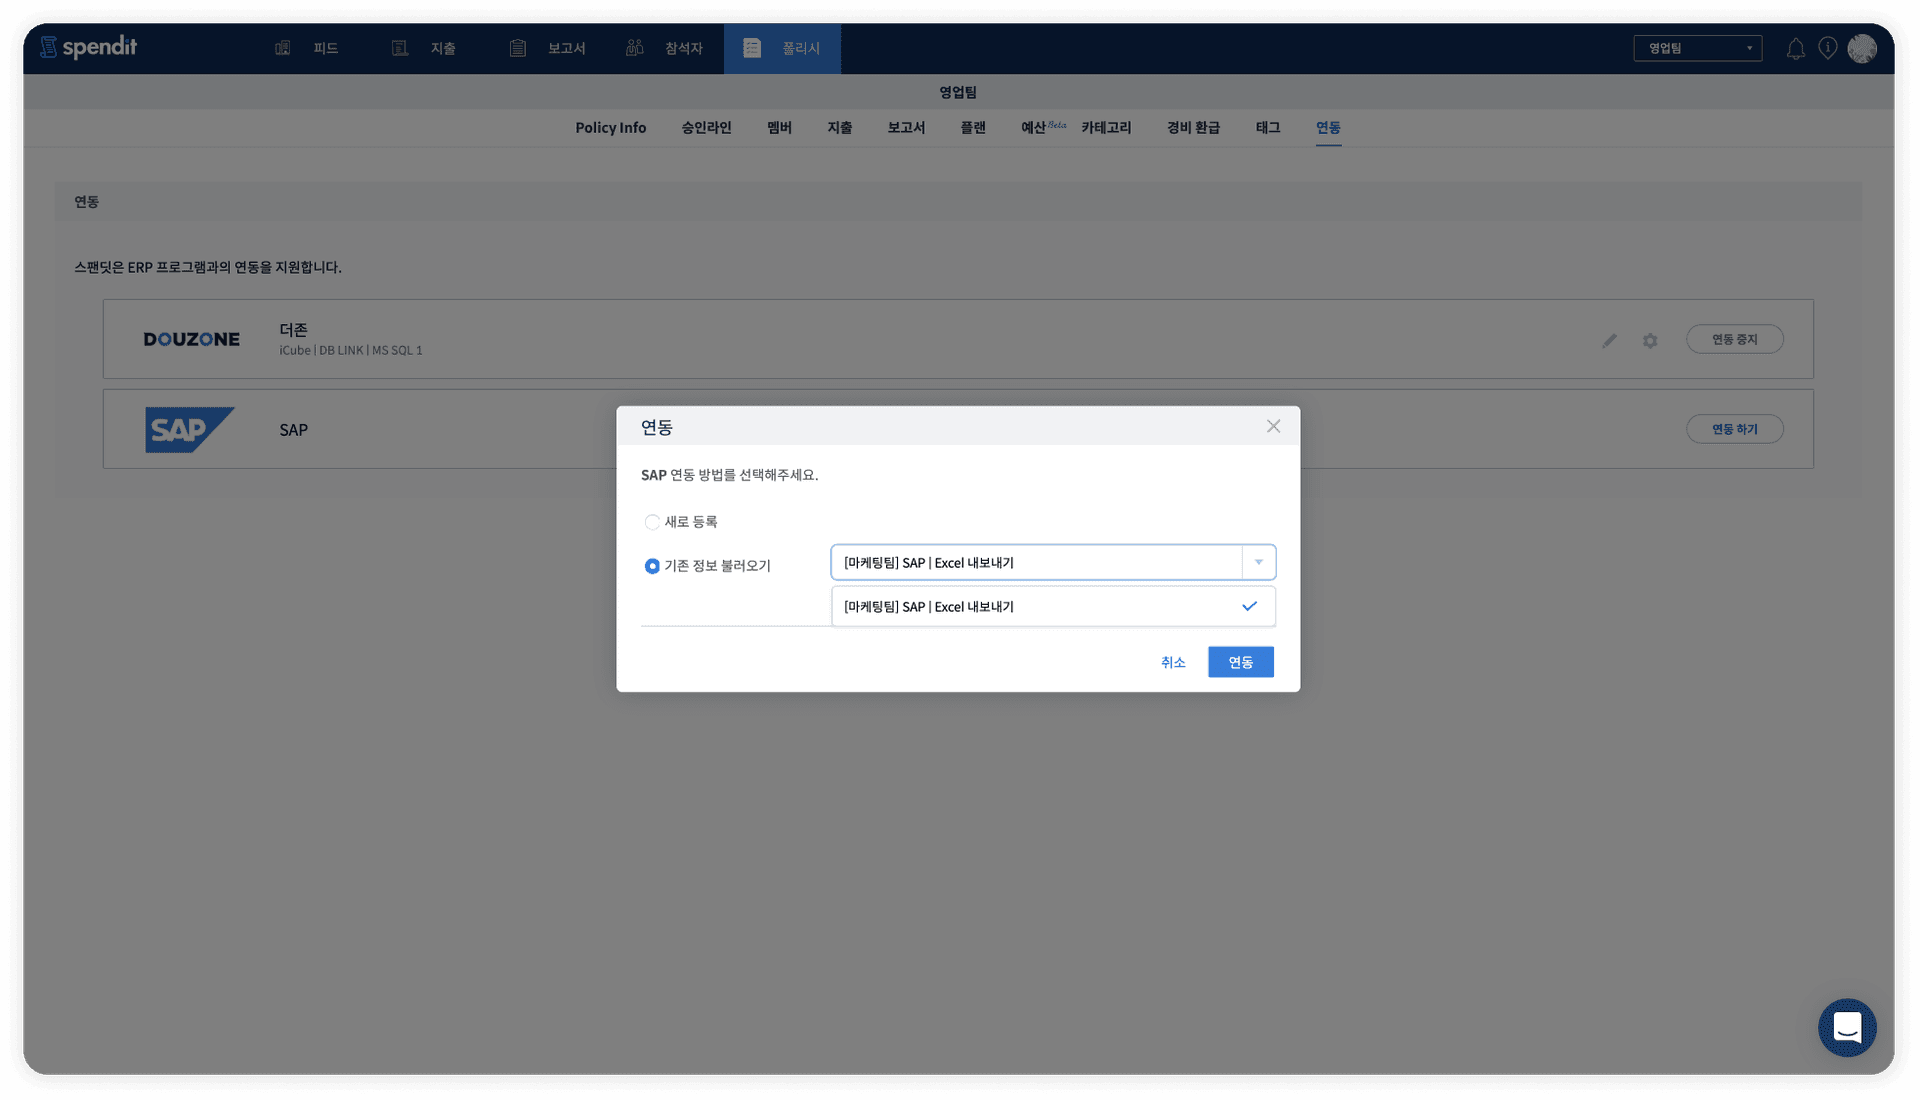Switch to the 플랜 tab
This screenshot has width=1920, height=1100.
973,128
